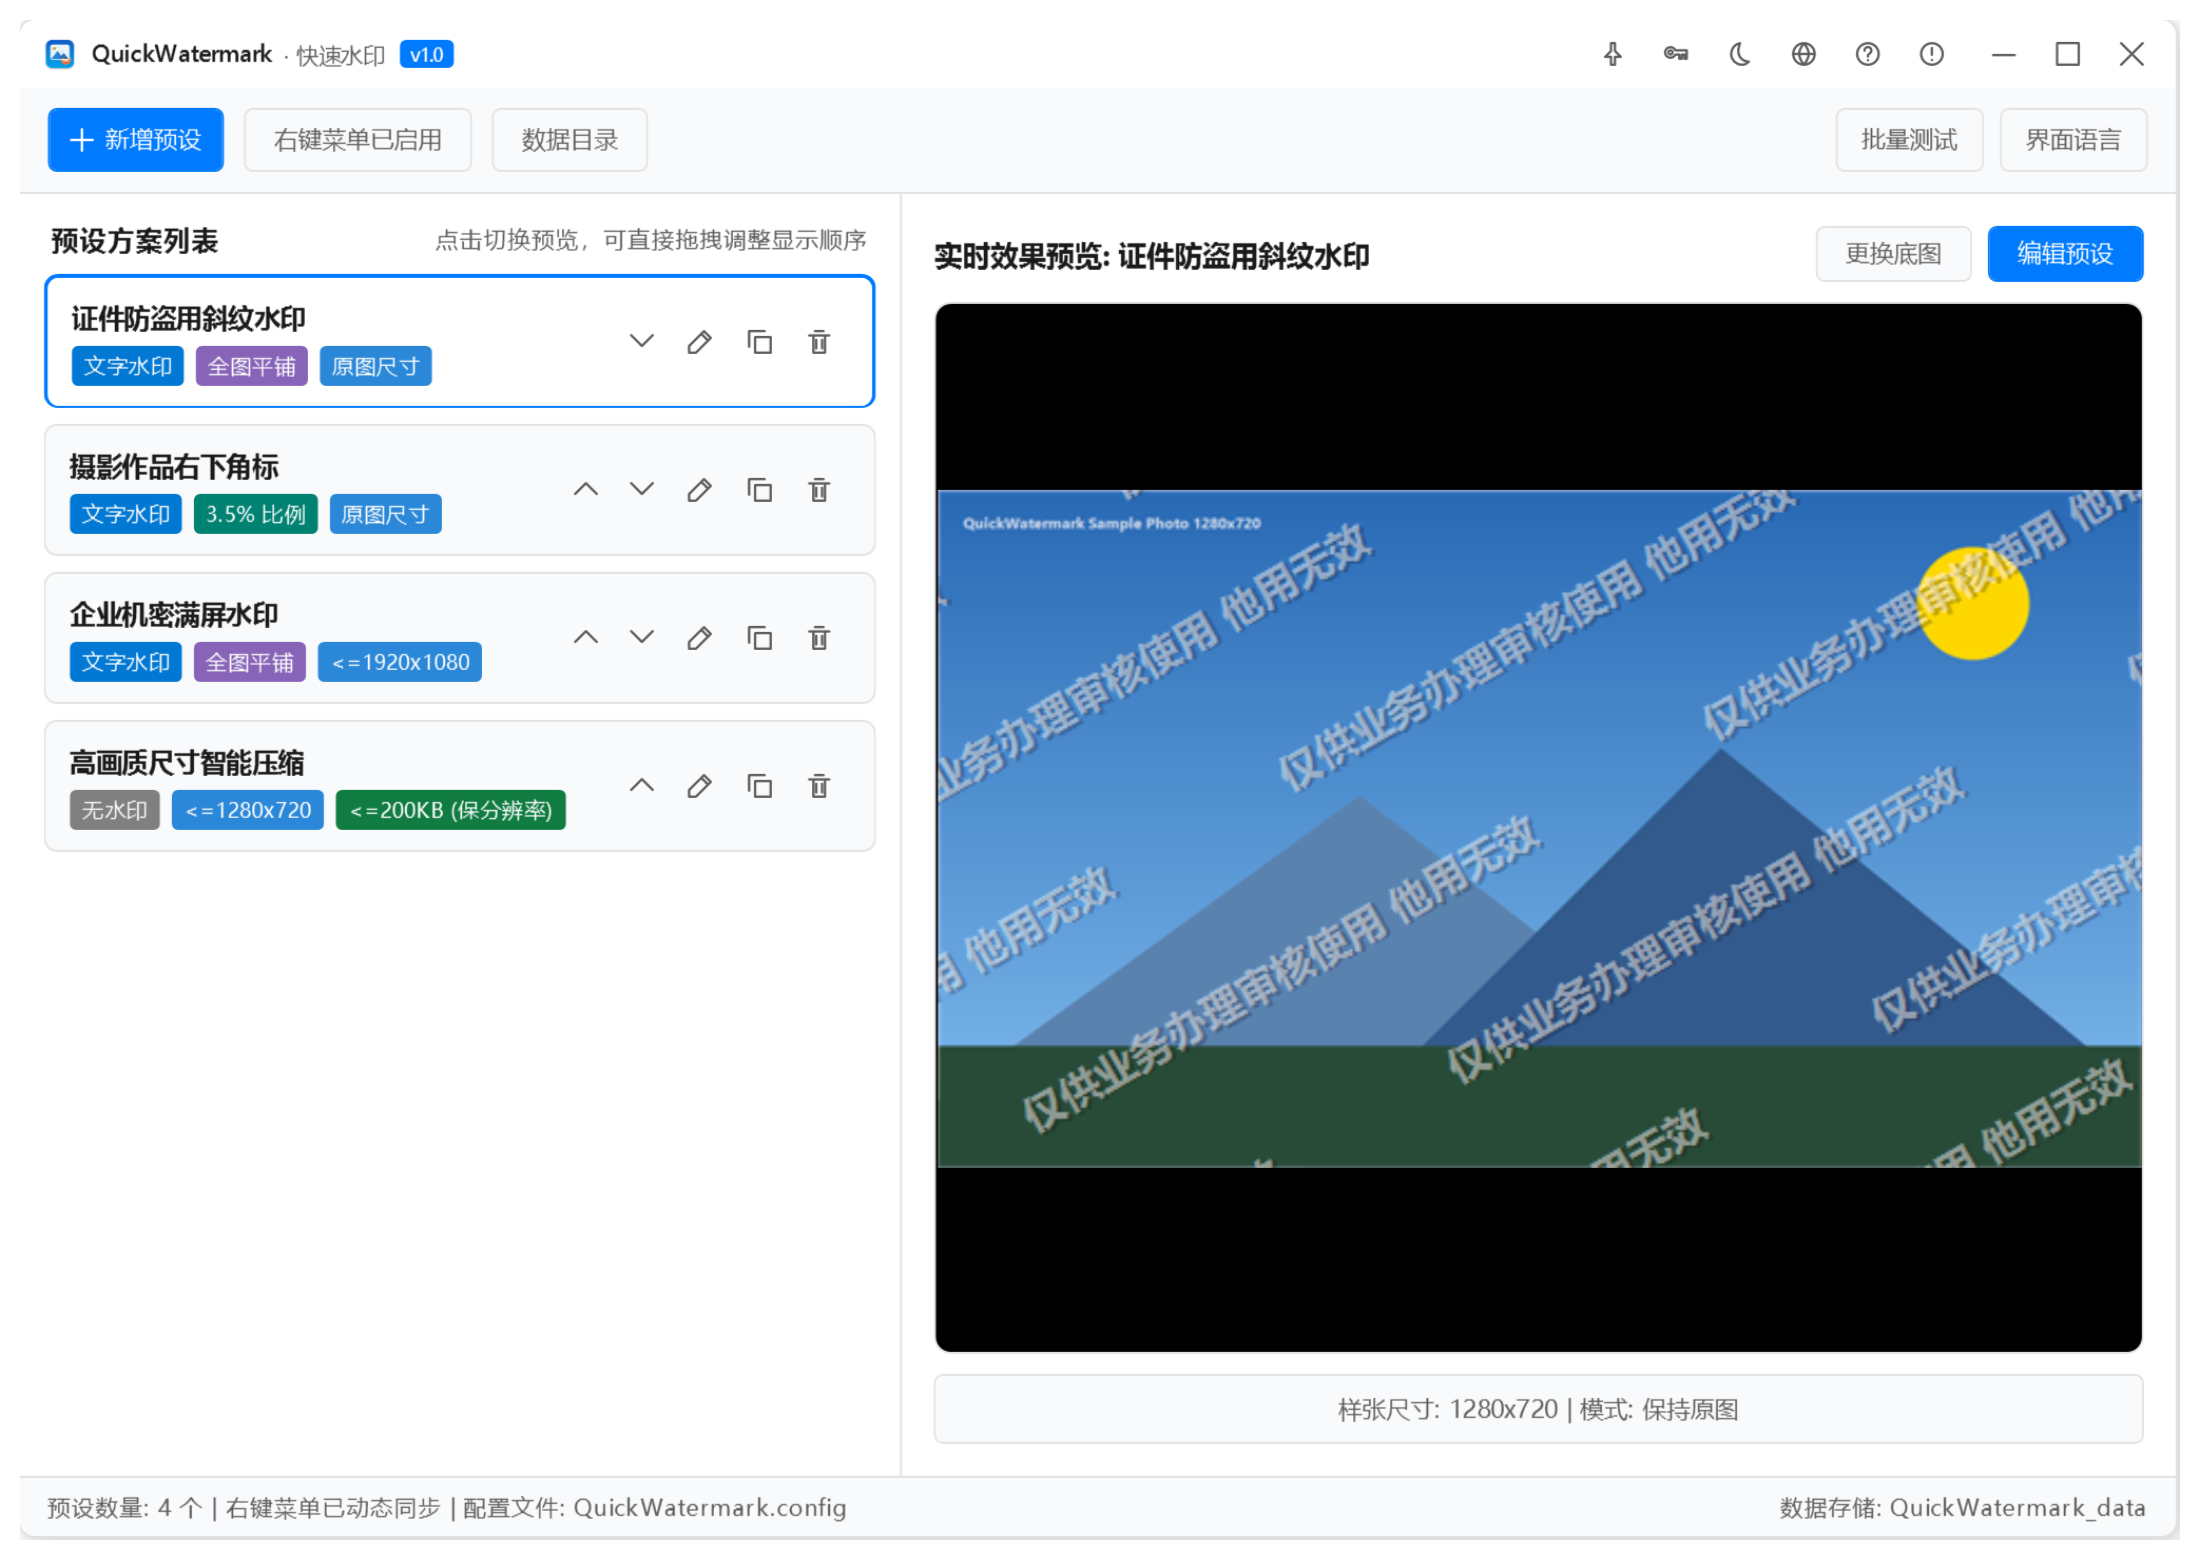Image resolution: width=2200 pixels, height=1560 pixels.
Task: Select the 高画质尺寸智能压缩 preset card
Action: coord(460,786)
